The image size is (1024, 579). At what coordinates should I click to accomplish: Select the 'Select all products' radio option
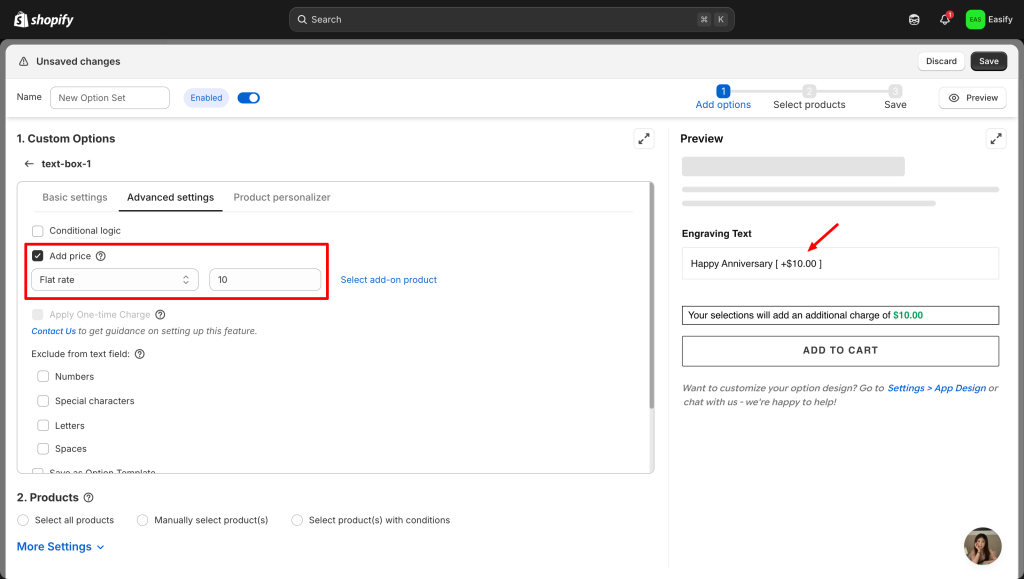coord(23,520)
